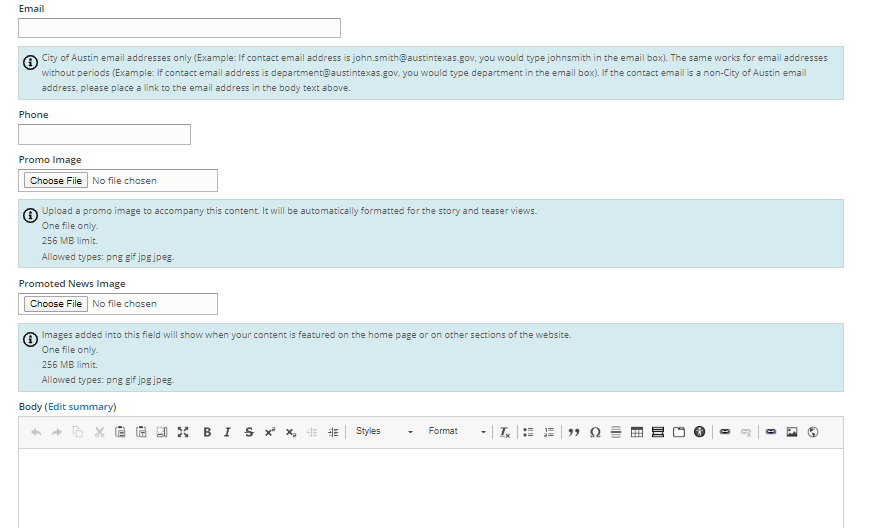Apply superscript formatting
Image resolution: width=891 pixels, height=528 pixels.
(270, 433)
